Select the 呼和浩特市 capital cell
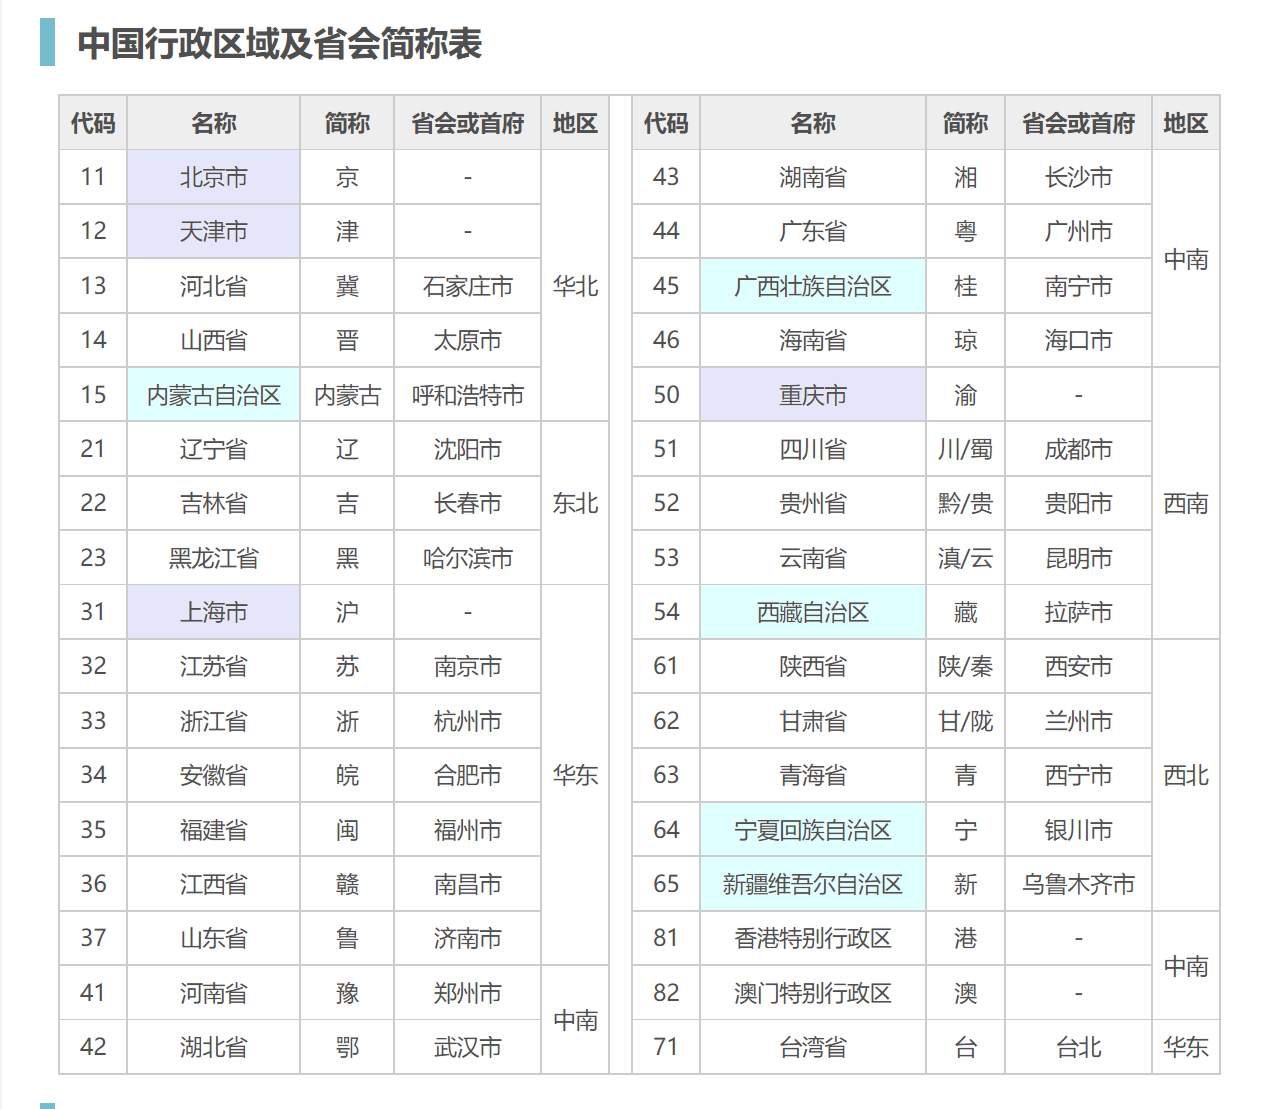The height and width of the screenshot is (1109, 1266). click(x=467, y=395)
